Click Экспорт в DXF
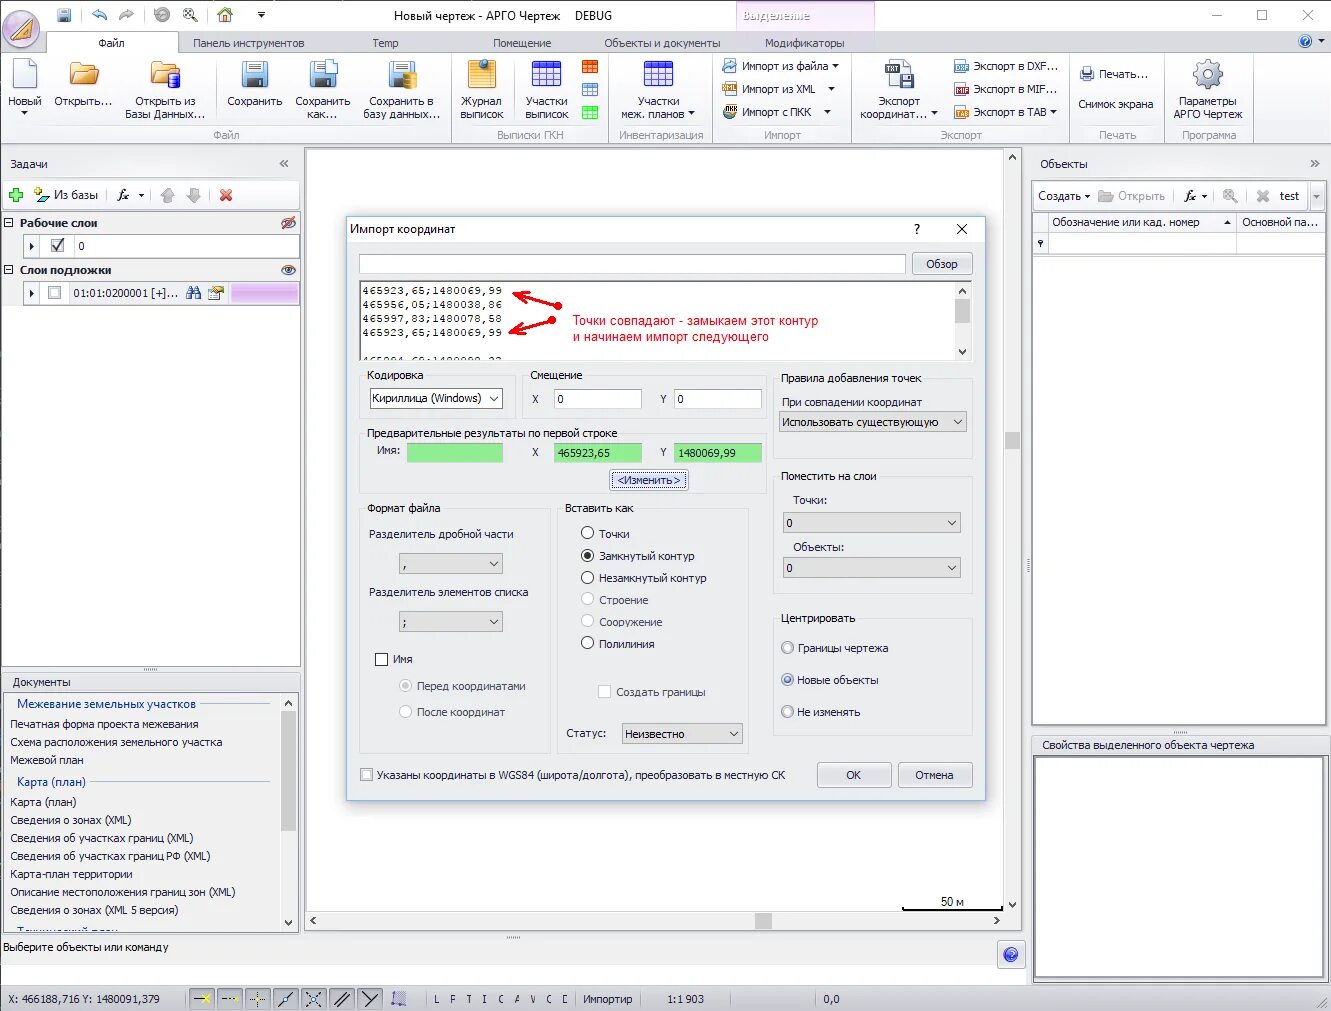1331x1011 pixels. pyautogui.click(x=1005, y=66)
